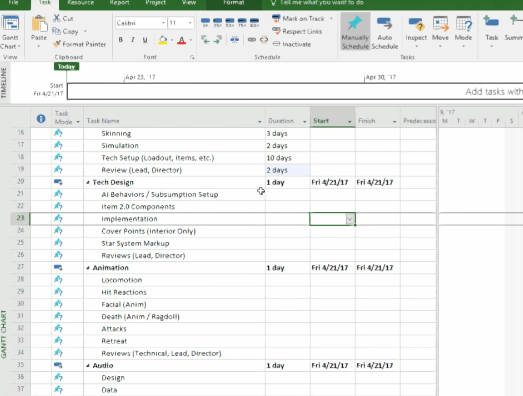This screenshot has width=523, height=396.
Task: Select row header 27
Action: click(x=21, y=267)
